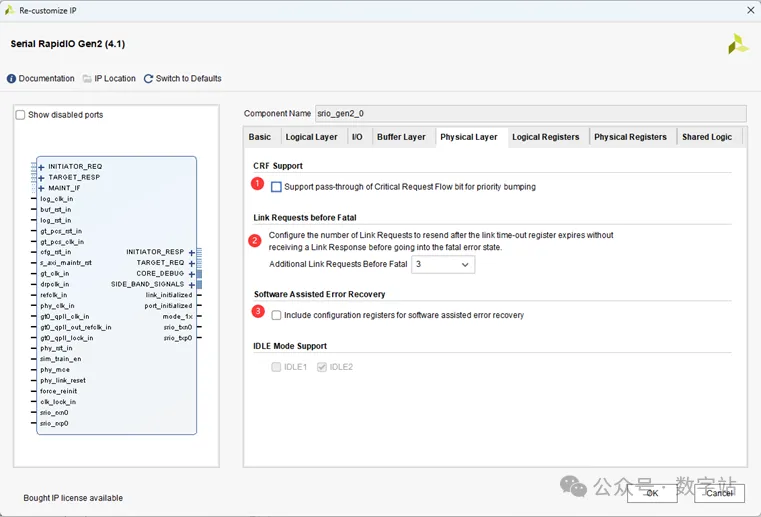Open the Buffer Layer tab

401,137
